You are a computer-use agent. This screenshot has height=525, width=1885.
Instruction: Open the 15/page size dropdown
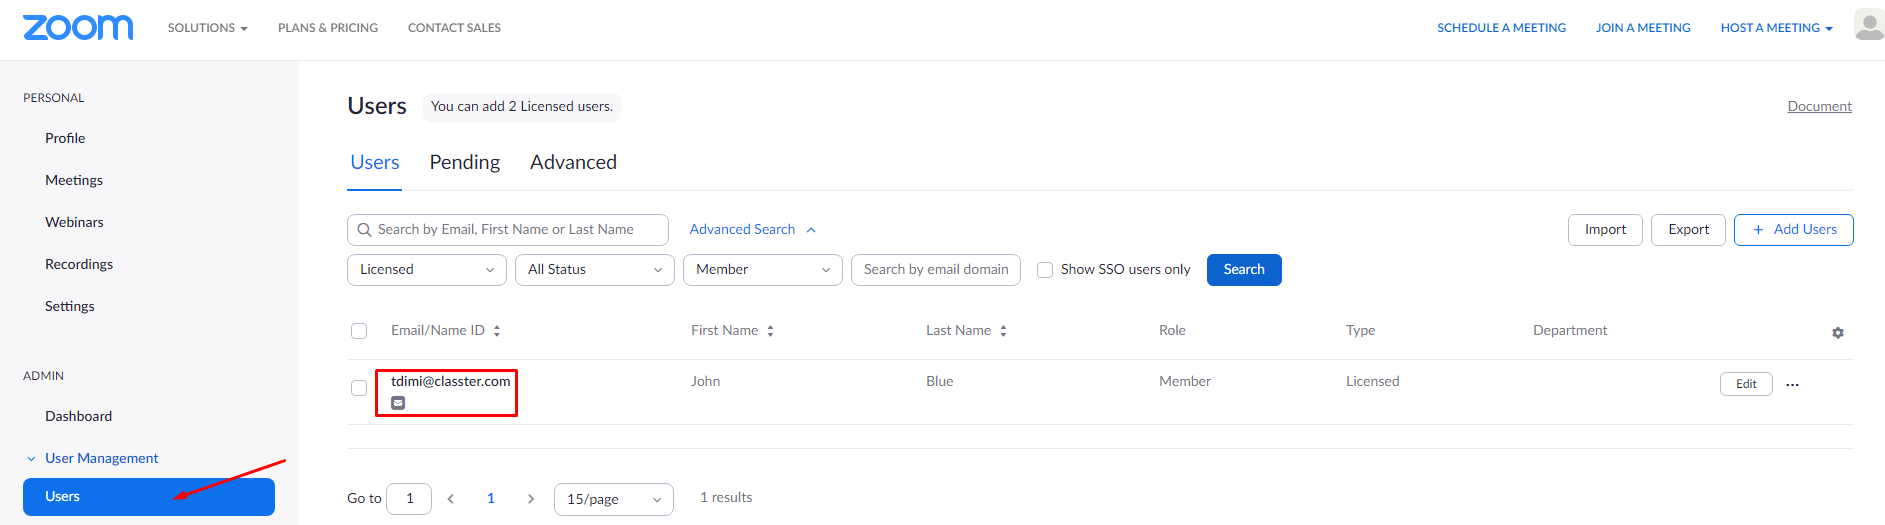click(614, 499)
